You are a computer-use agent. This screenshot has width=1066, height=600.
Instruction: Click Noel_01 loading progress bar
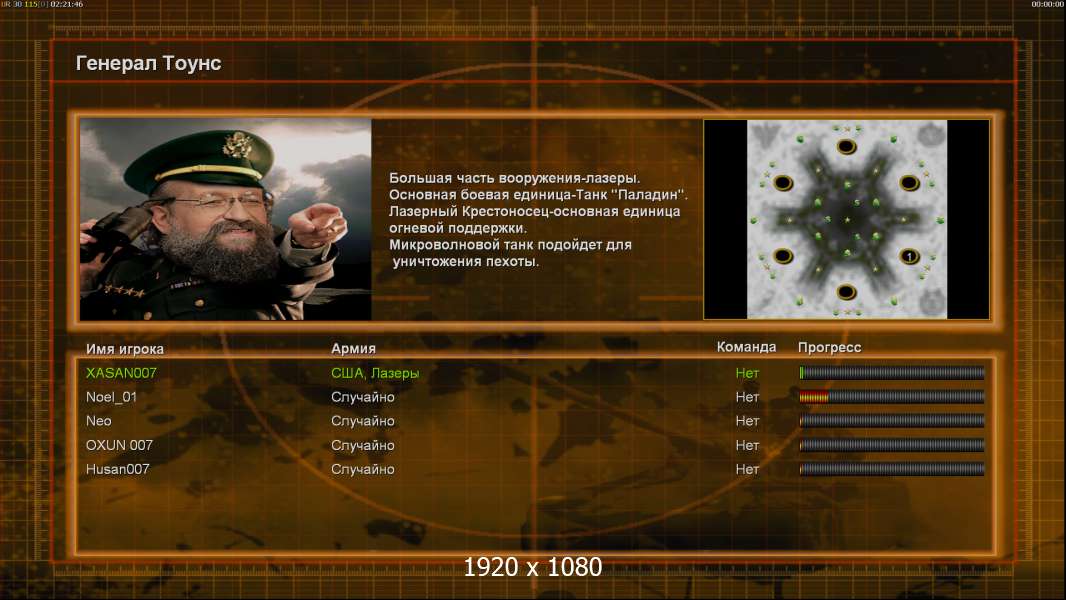[892, 397]
